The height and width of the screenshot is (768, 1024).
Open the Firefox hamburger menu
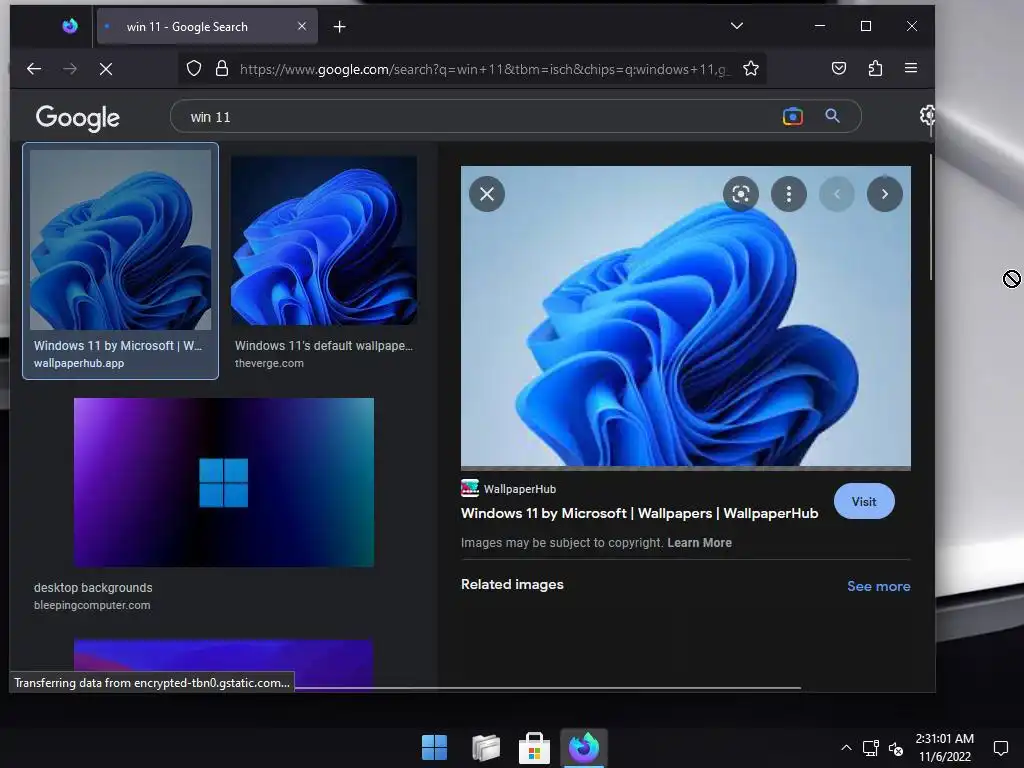click(x=911, y=68)
